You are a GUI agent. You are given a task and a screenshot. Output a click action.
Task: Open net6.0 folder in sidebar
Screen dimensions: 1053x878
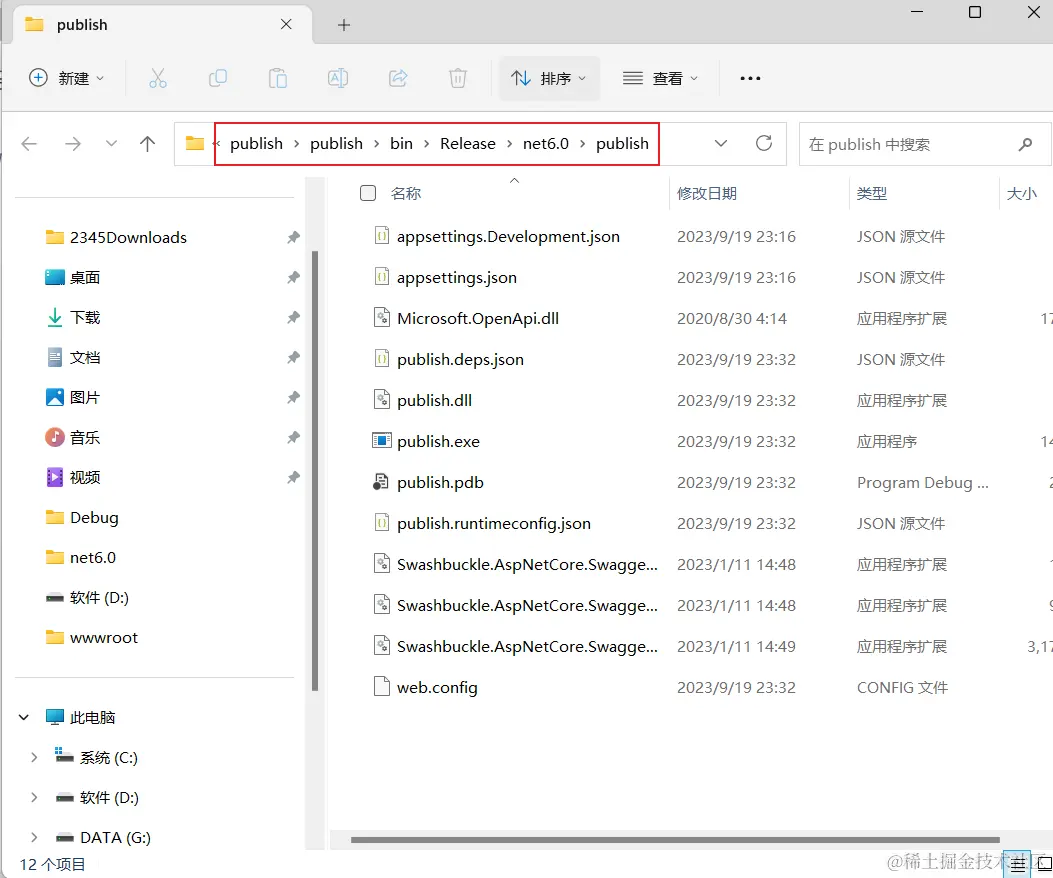[93, 558]
